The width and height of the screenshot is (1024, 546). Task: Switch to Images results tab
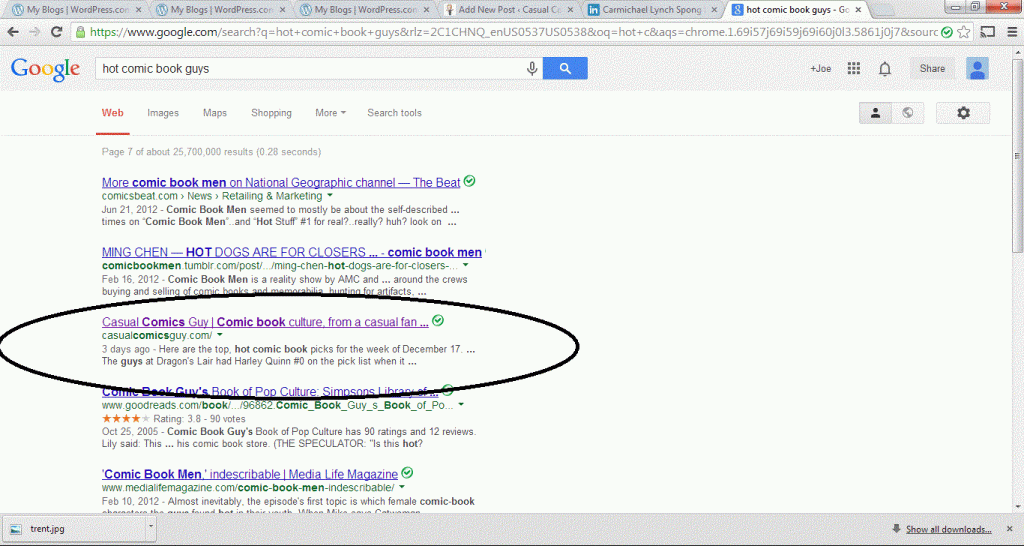163,113
